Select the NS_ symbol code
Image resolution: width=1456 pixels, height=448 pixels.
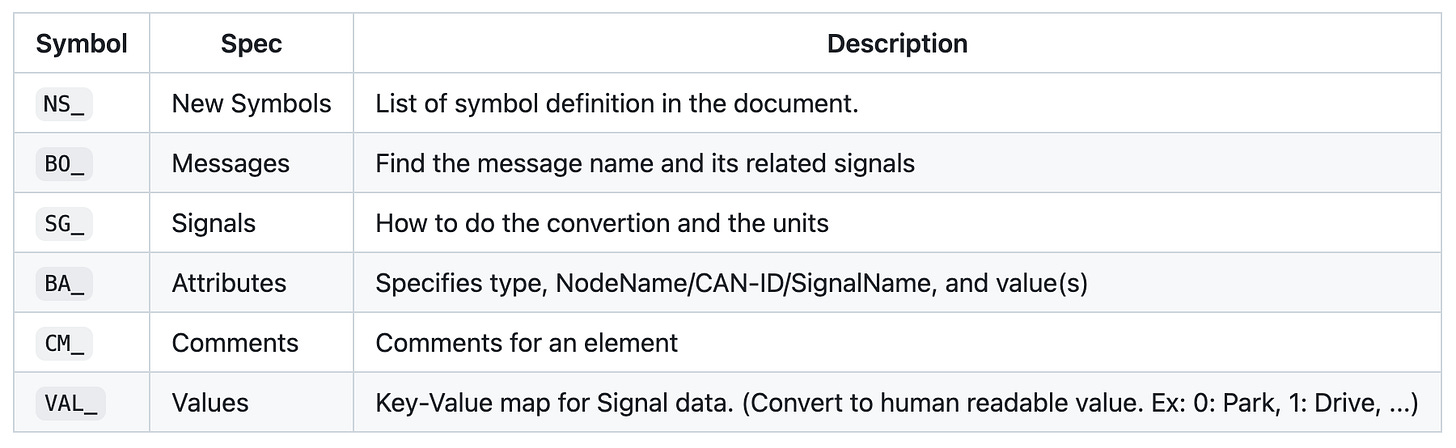(64, 104)
